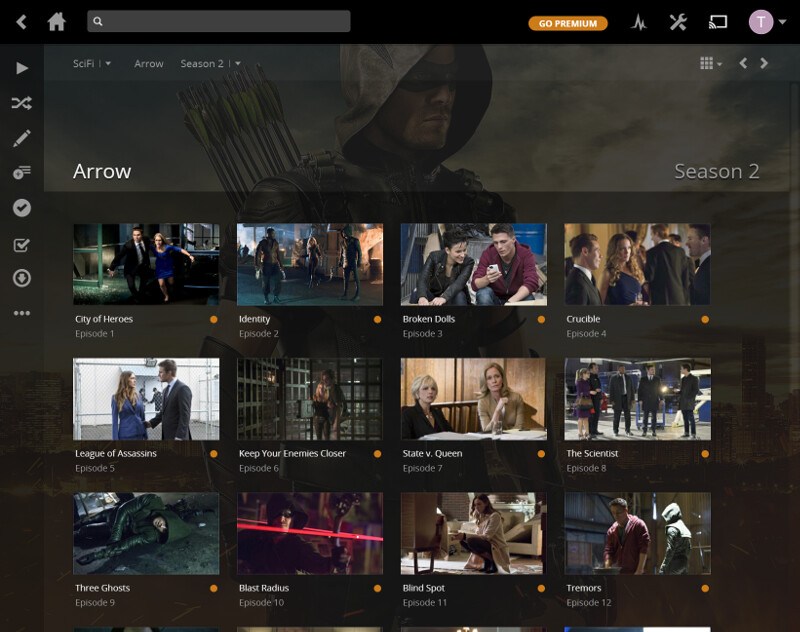This screenshot has height=632, width=800.
Task: Click the Arrow breadcrumb link
Action: [x=149, y=64]
